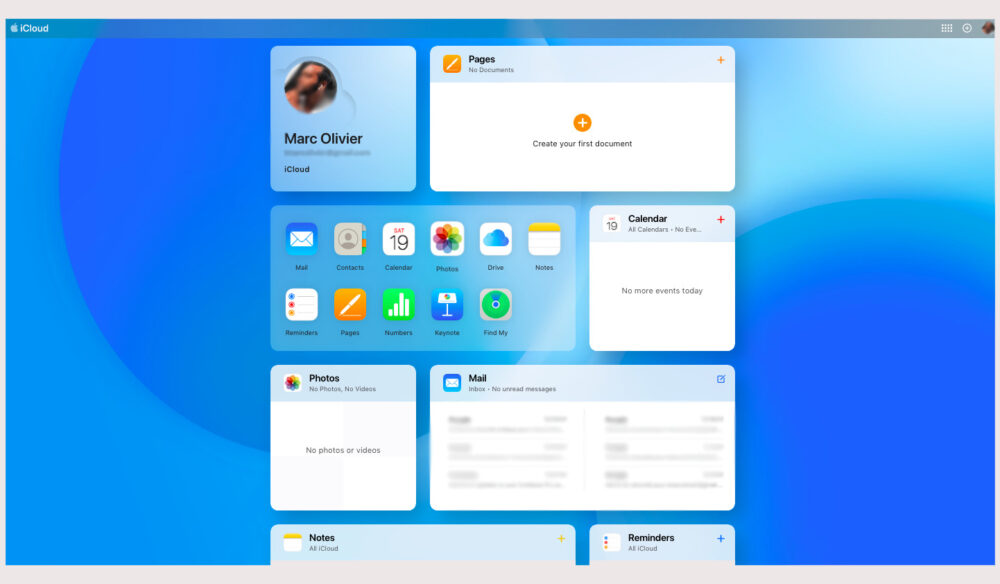Open the Keynote app icon

(447, 305)
